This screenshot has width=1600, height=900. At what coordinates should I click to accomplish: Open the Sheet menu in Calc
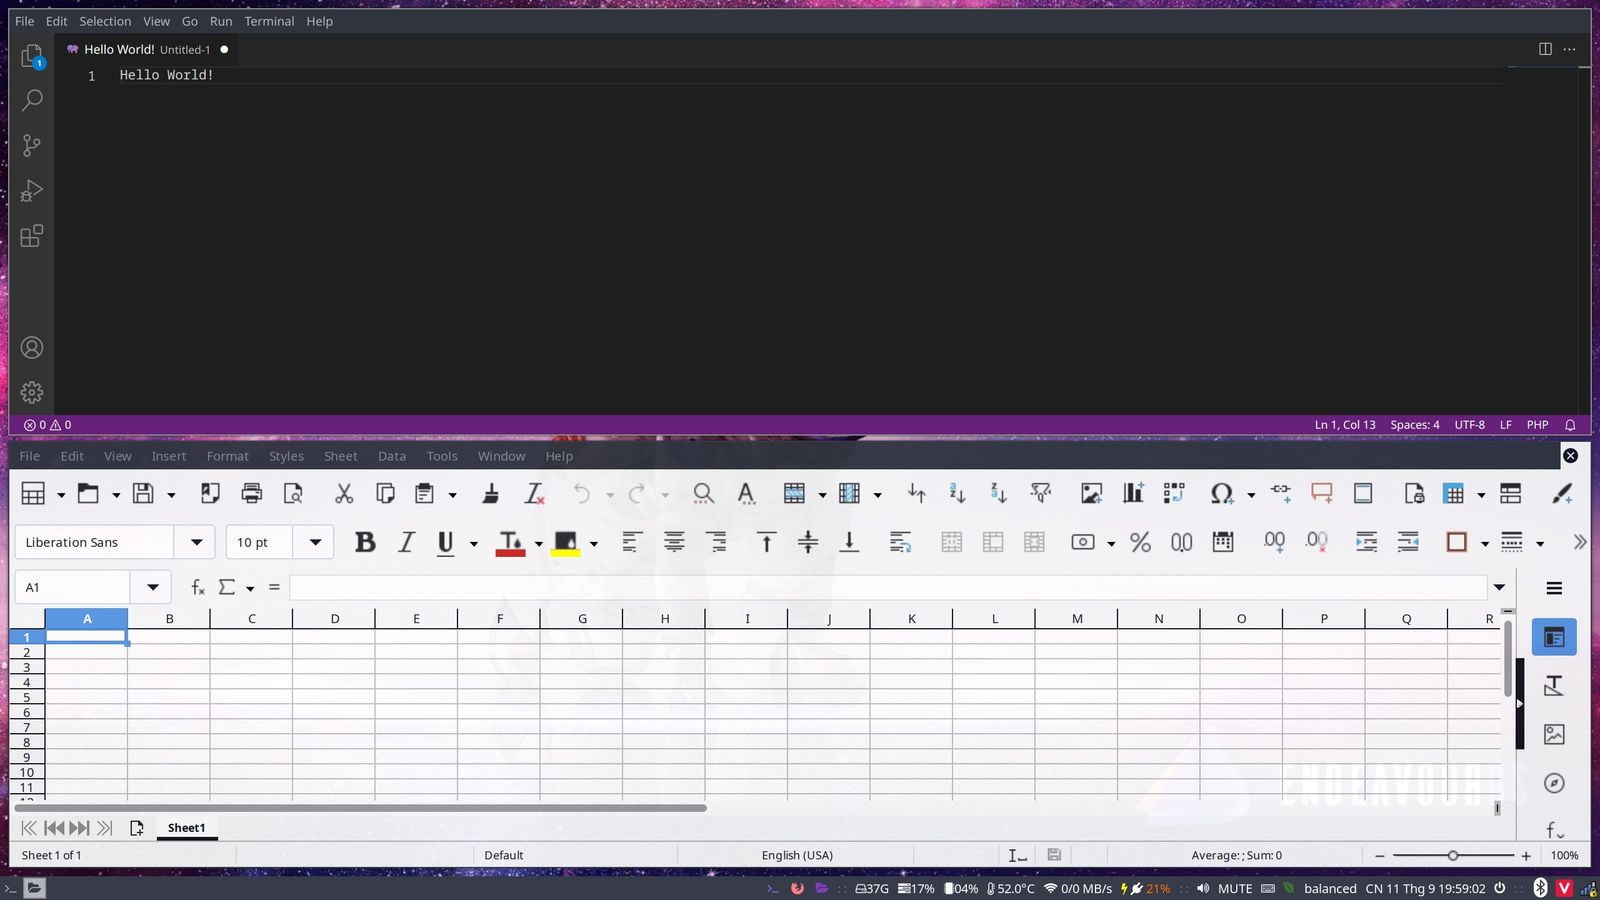pos(340,456)
